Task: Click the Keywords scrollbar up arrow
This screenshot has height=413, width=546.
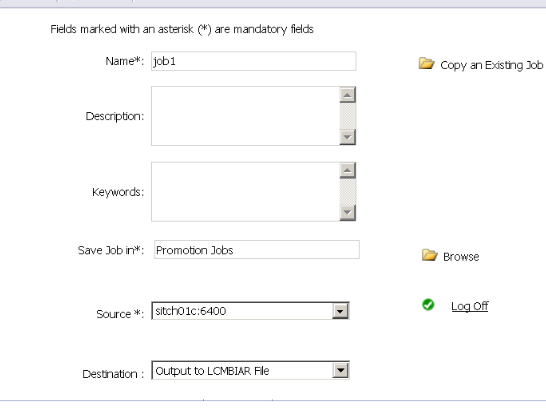Action: pyautogui.click(x=348, y=170)
